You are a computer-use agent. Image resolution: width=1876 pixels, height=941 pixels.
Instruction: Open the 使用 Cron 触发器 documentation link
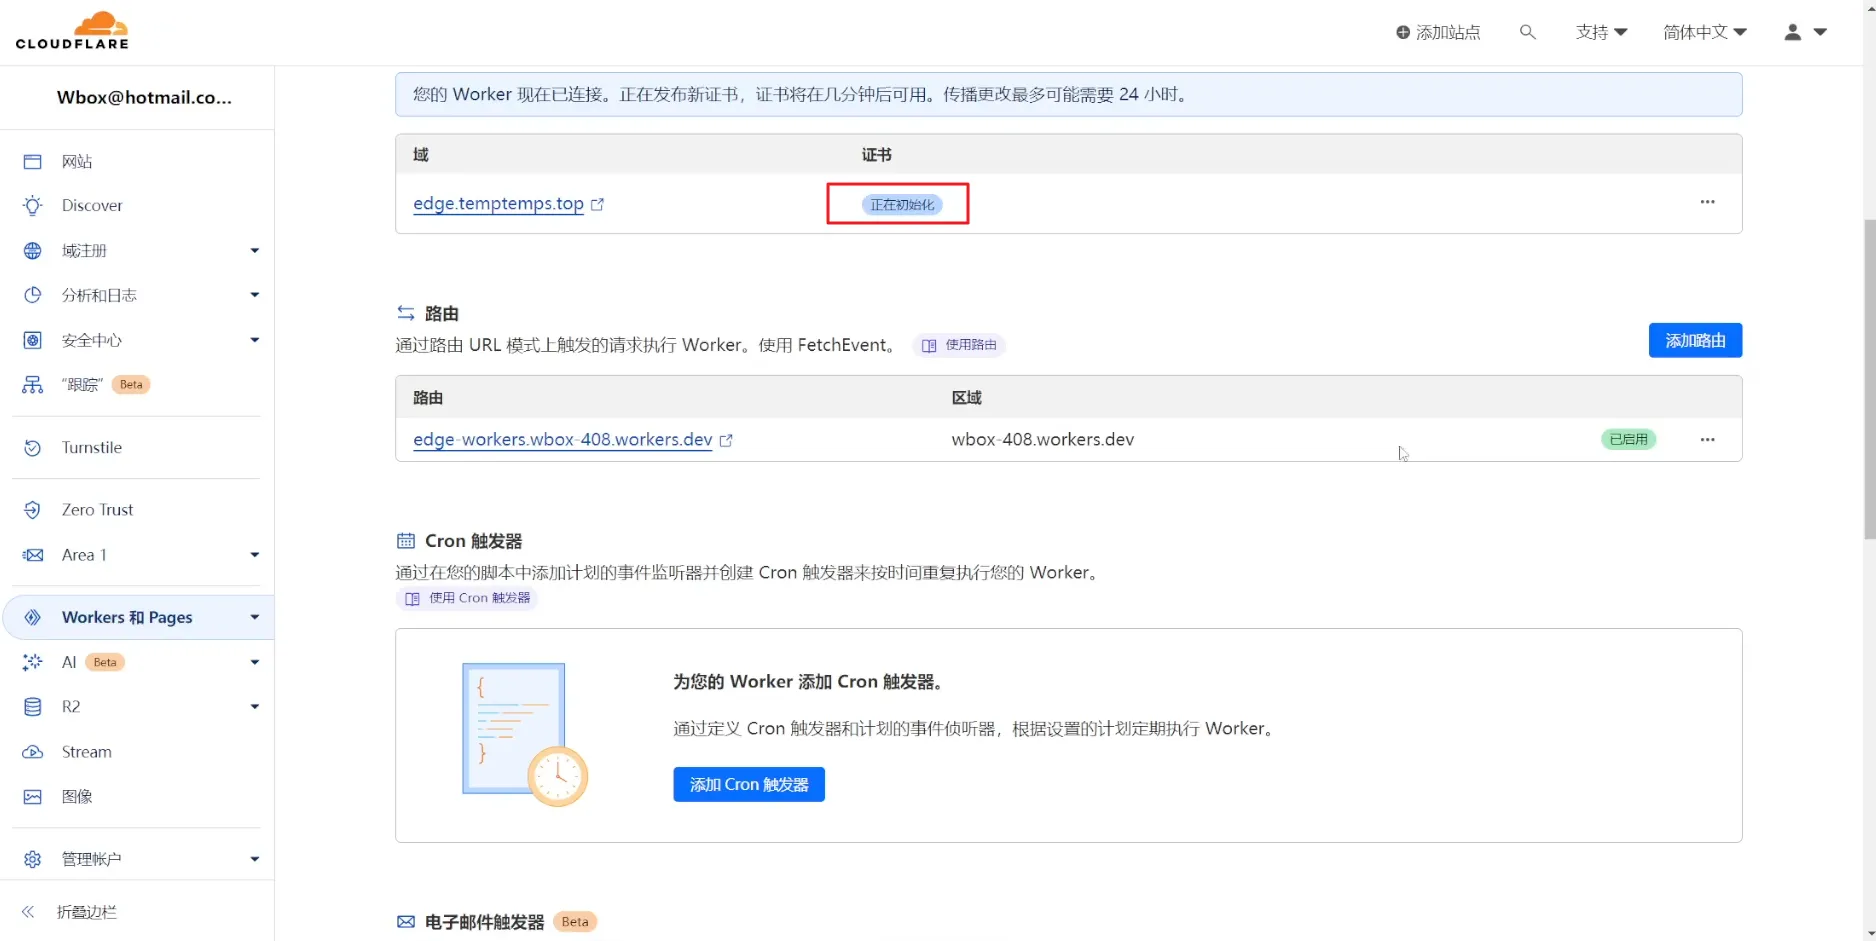pyautogui.click(x=467, y=598)
